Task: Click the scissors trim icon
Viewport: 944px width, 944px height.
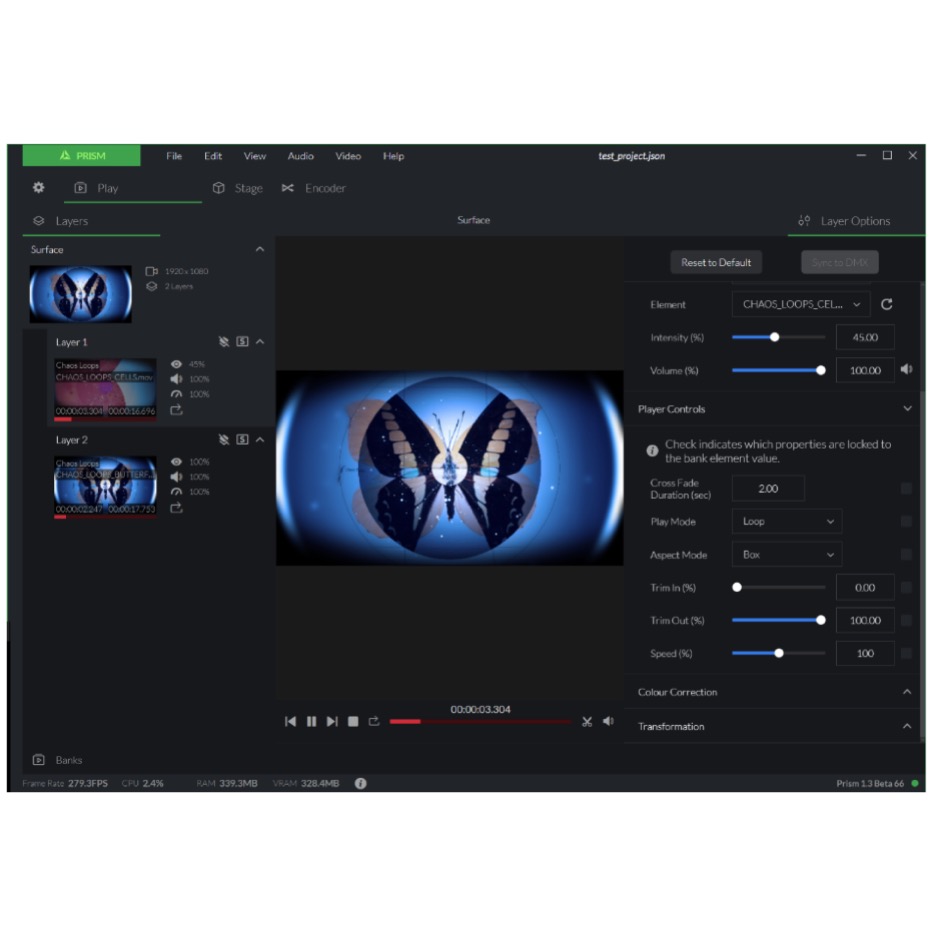Action: coord(587,722)
